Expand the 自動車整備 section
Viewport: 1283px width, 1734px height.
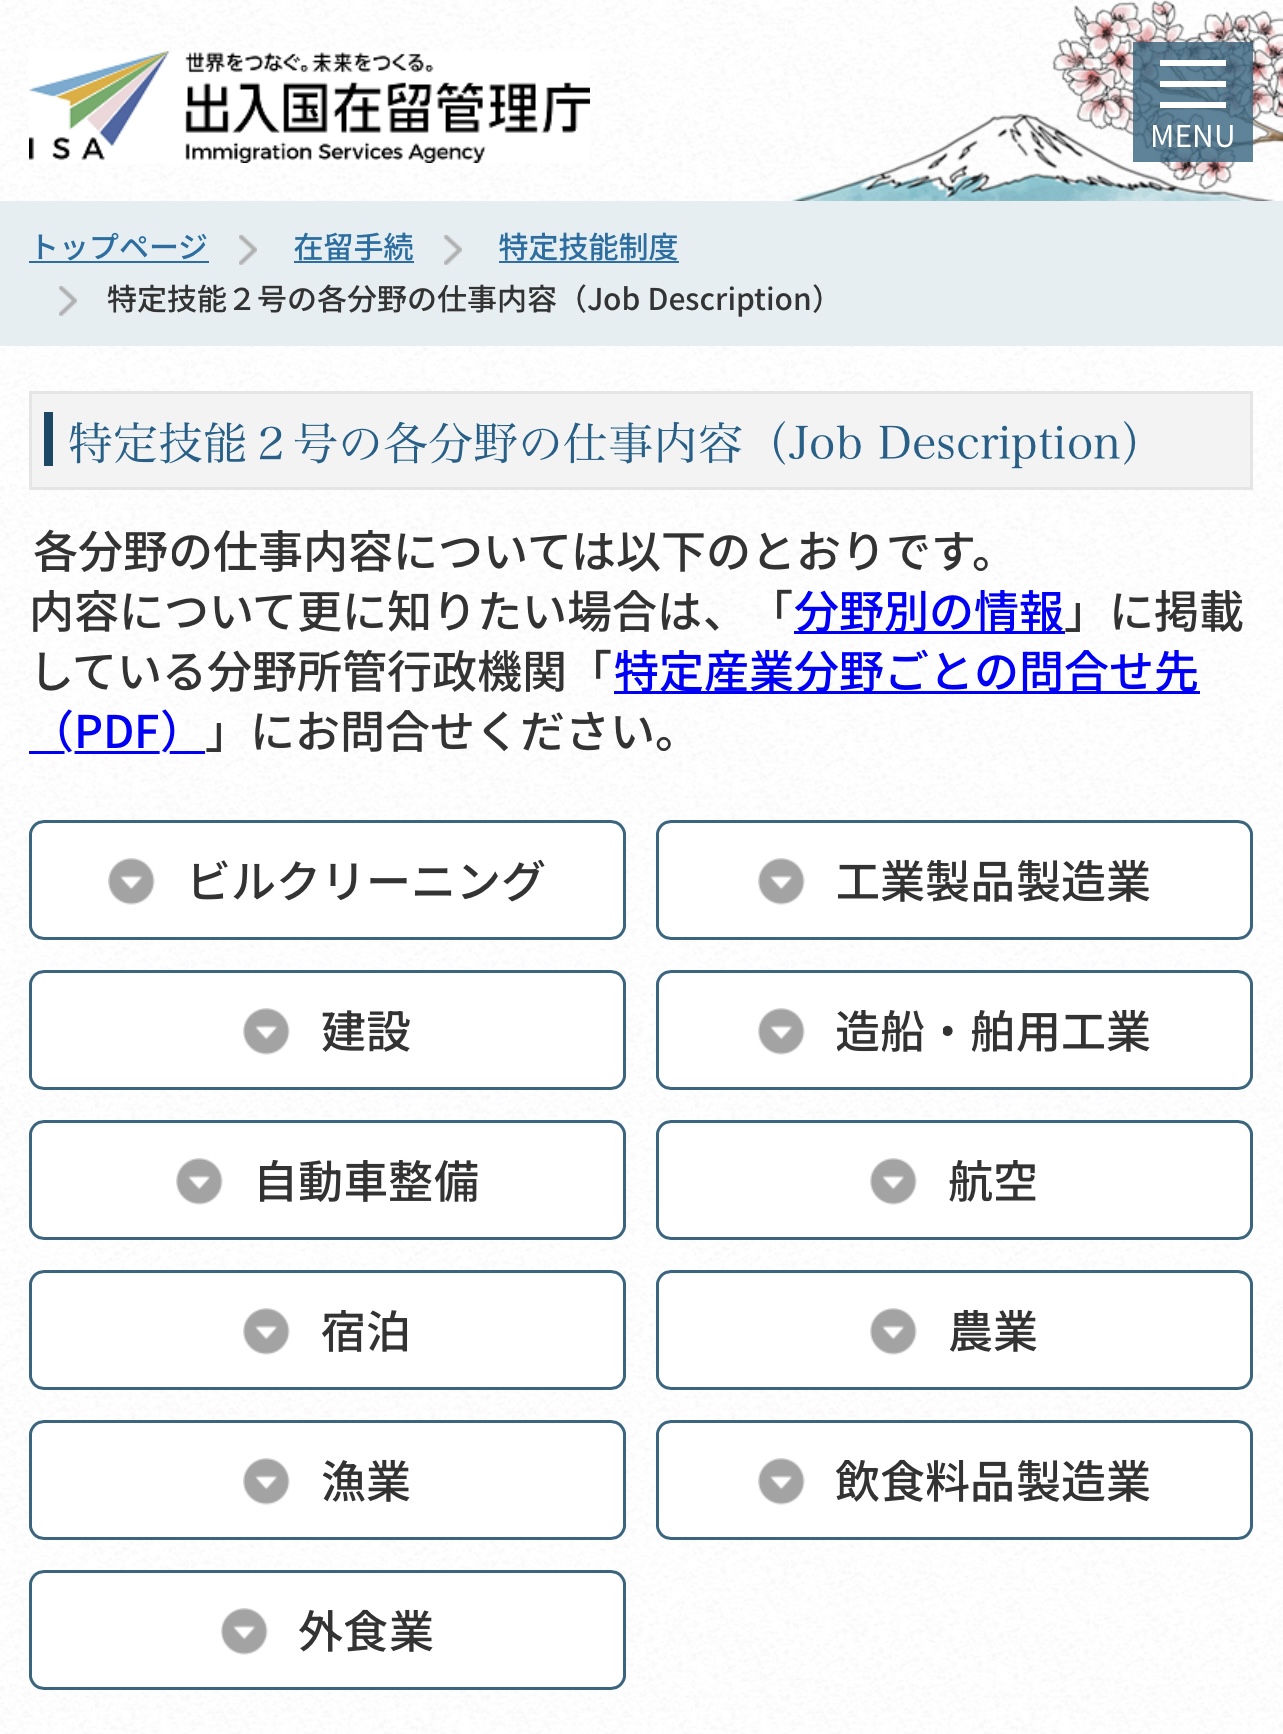327,1181
